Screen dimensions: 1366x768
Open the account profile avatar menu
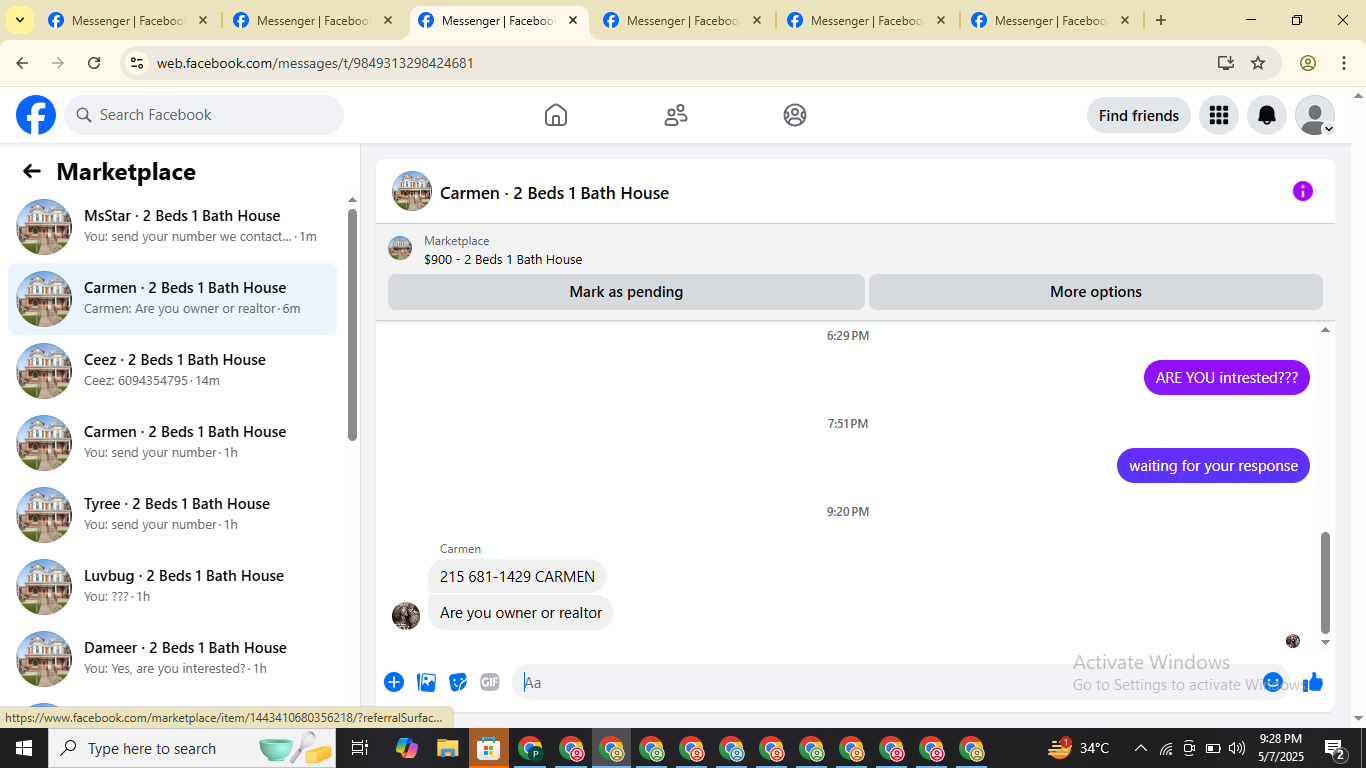tap(1315, 115)
